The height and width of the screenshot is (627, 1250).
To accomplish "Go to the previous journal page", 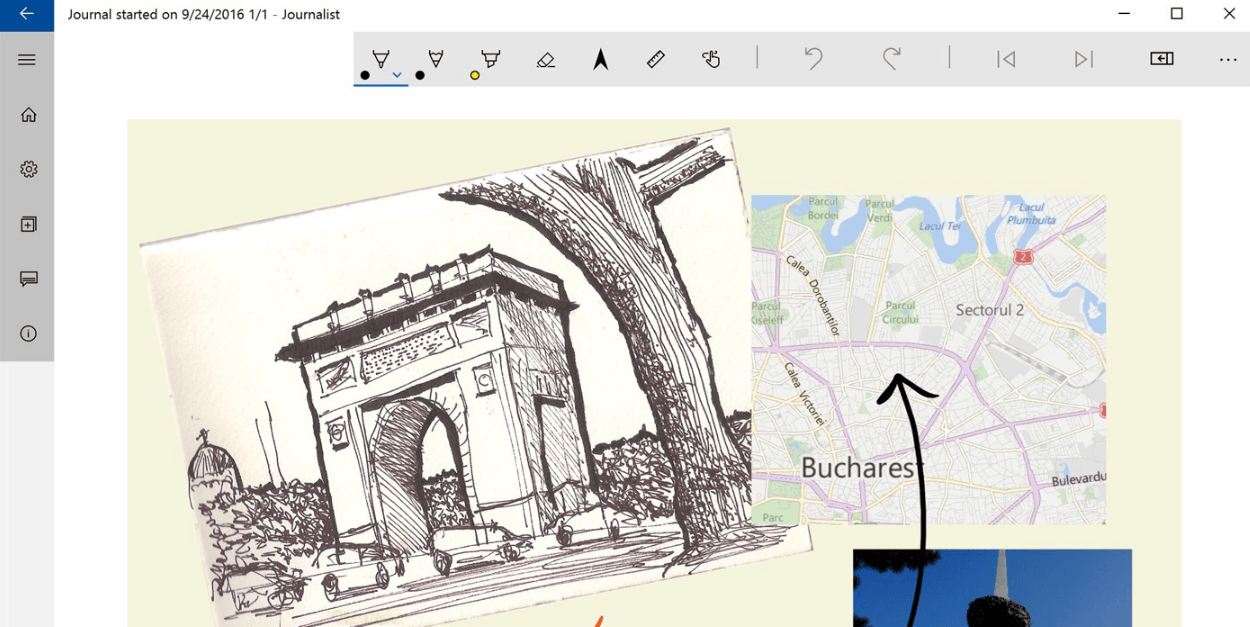I will [1006, 59].
